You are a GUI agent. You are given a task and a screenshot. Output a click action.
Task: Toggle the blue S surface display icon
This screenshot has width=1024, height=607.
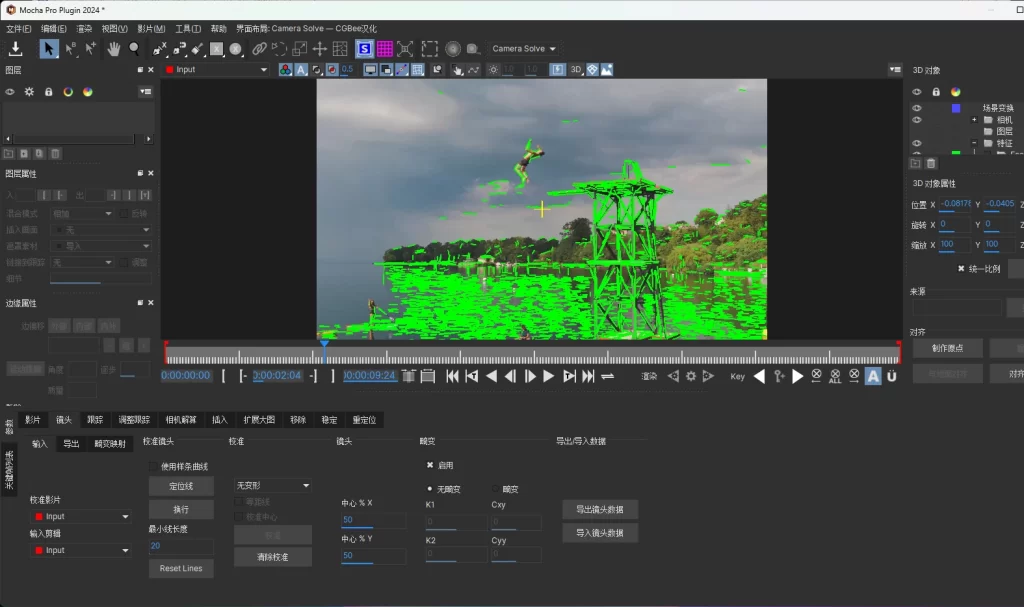(x=364, y=48)
